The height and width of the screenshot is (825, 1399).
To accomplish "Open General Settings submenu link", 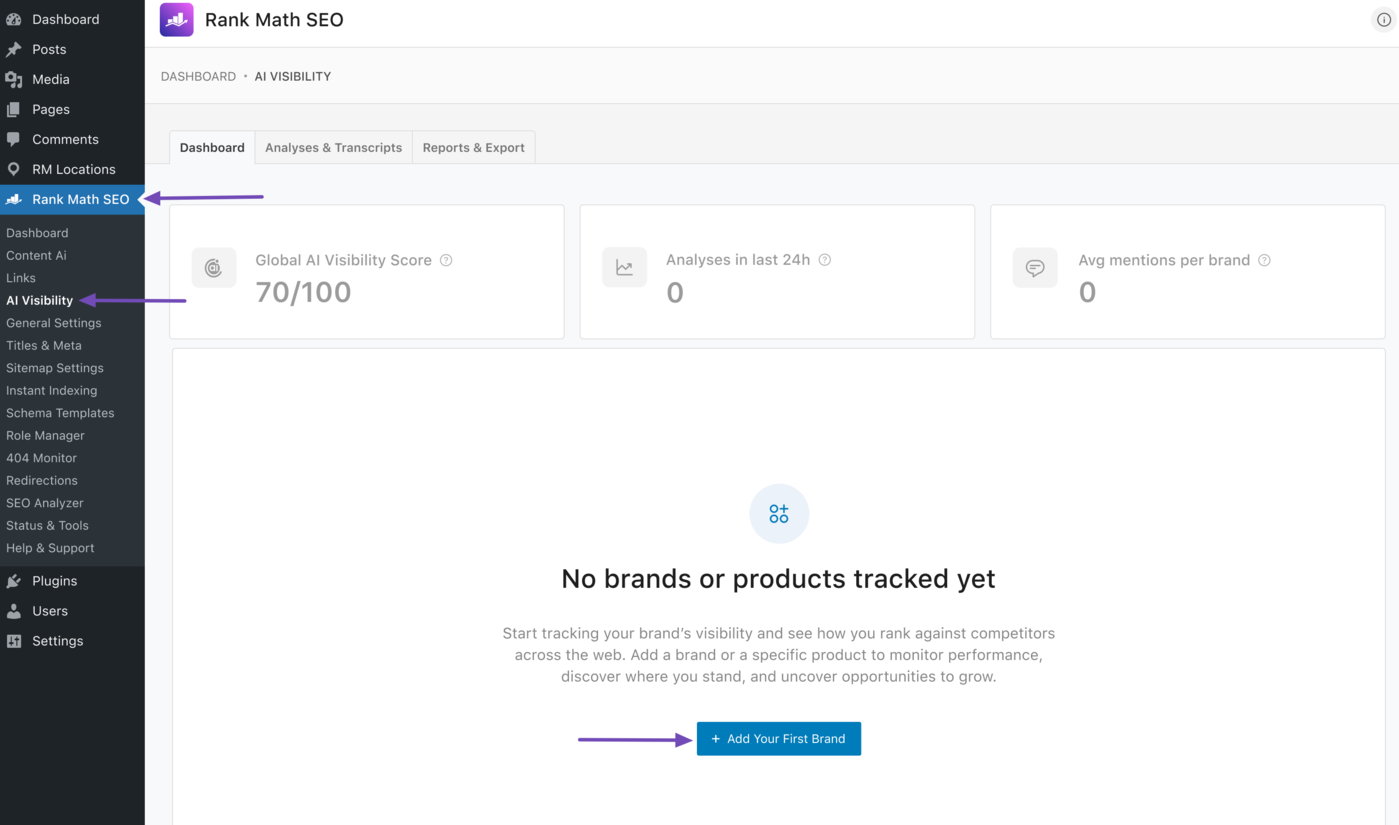I will tap(54, 323).
